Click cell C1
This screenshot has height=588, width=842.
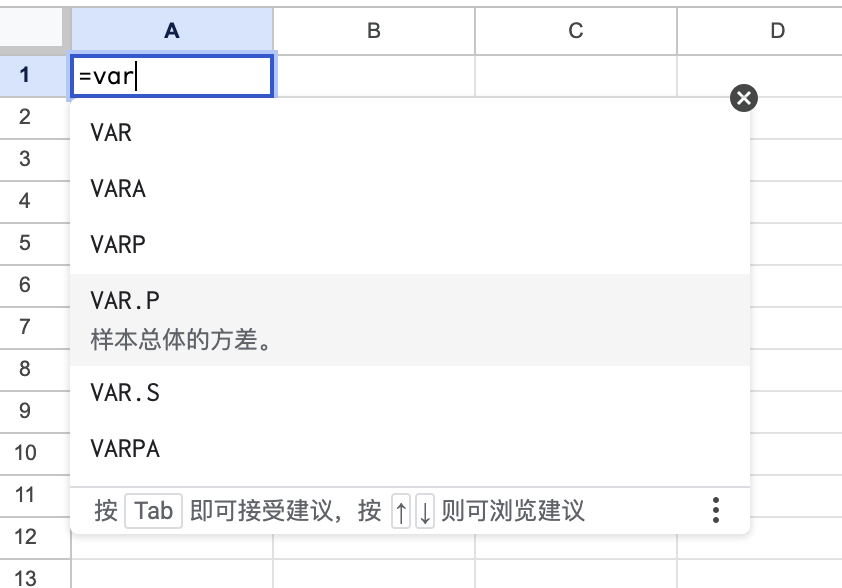[576, 75]
